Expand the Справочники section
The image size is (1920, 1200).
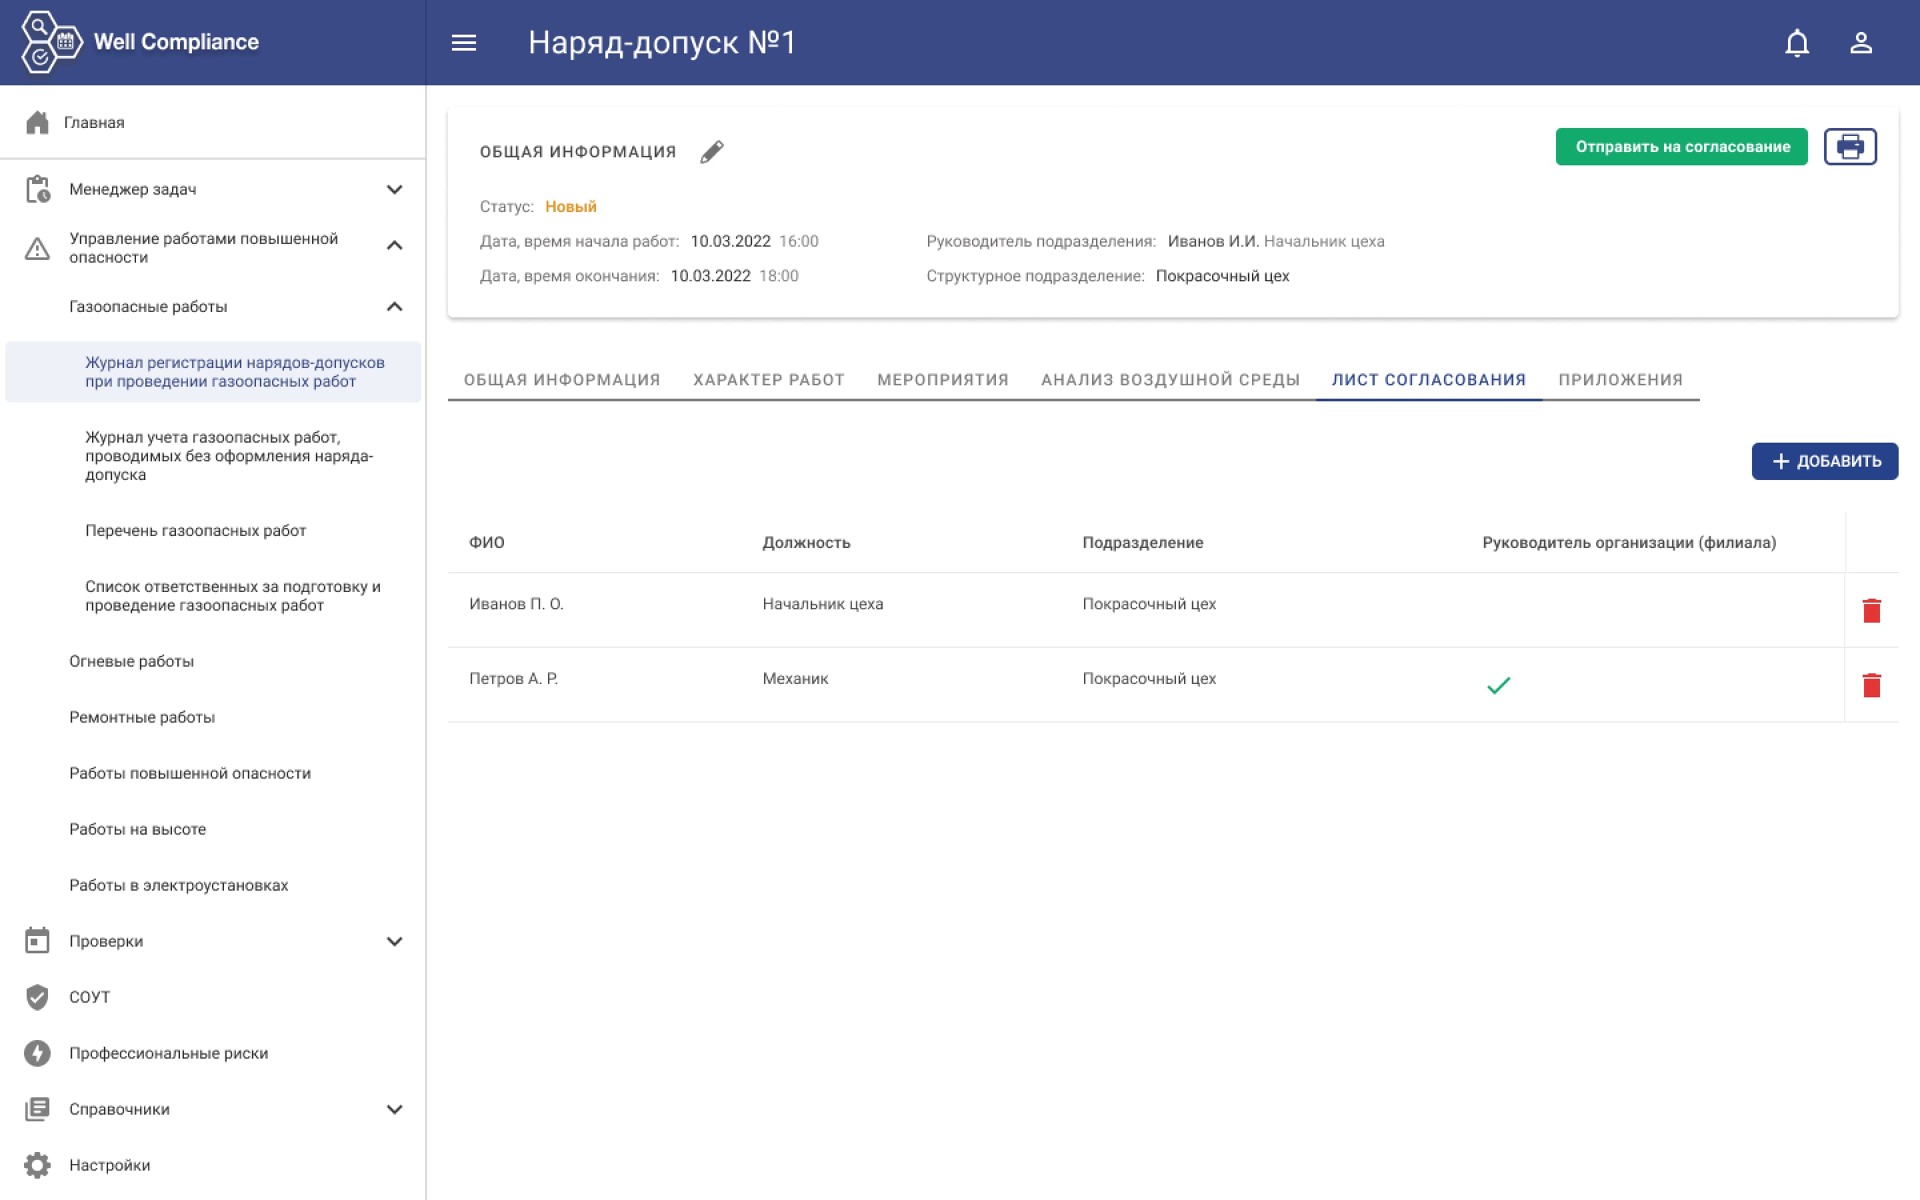[394, 1109]
